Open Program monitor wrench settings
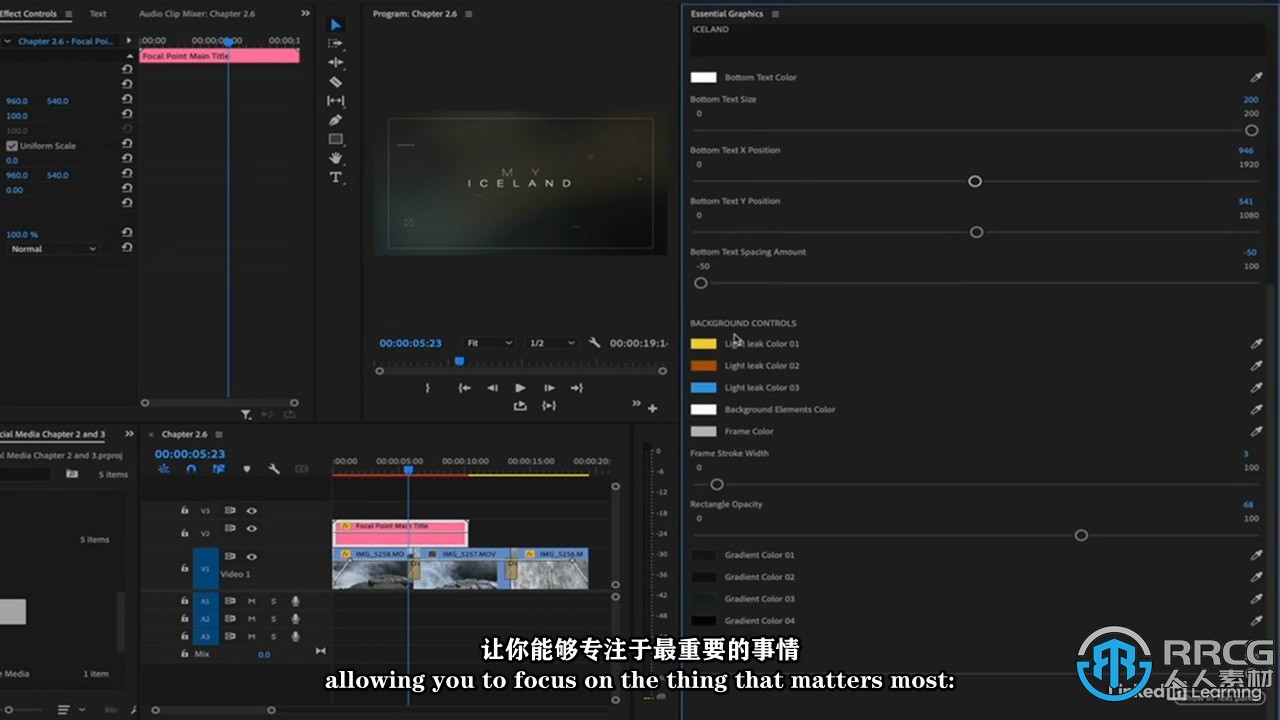Image resolution: width=1280 pixels, height=720 pixels. click(595, 343)
